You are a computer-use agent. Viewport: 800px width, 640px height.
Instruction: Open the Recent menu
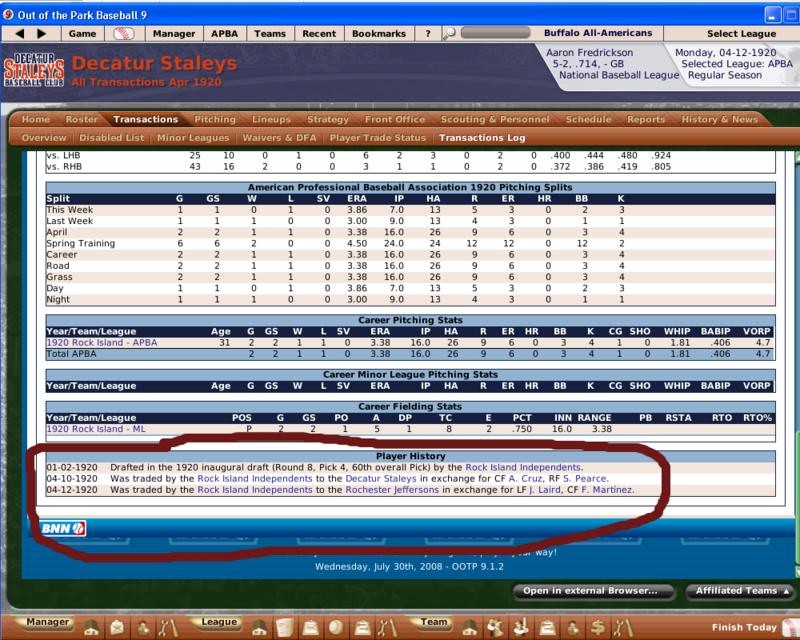coord(319,34)
